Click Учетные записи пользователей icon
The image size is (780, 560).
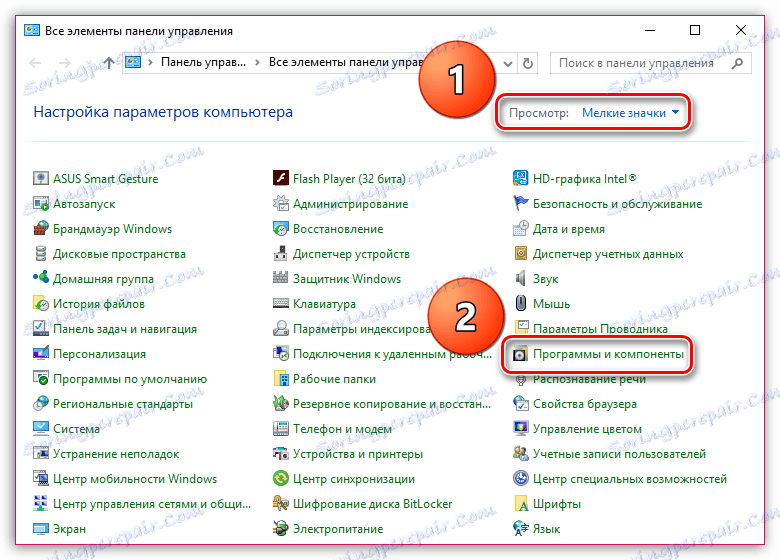click(520, 454)
